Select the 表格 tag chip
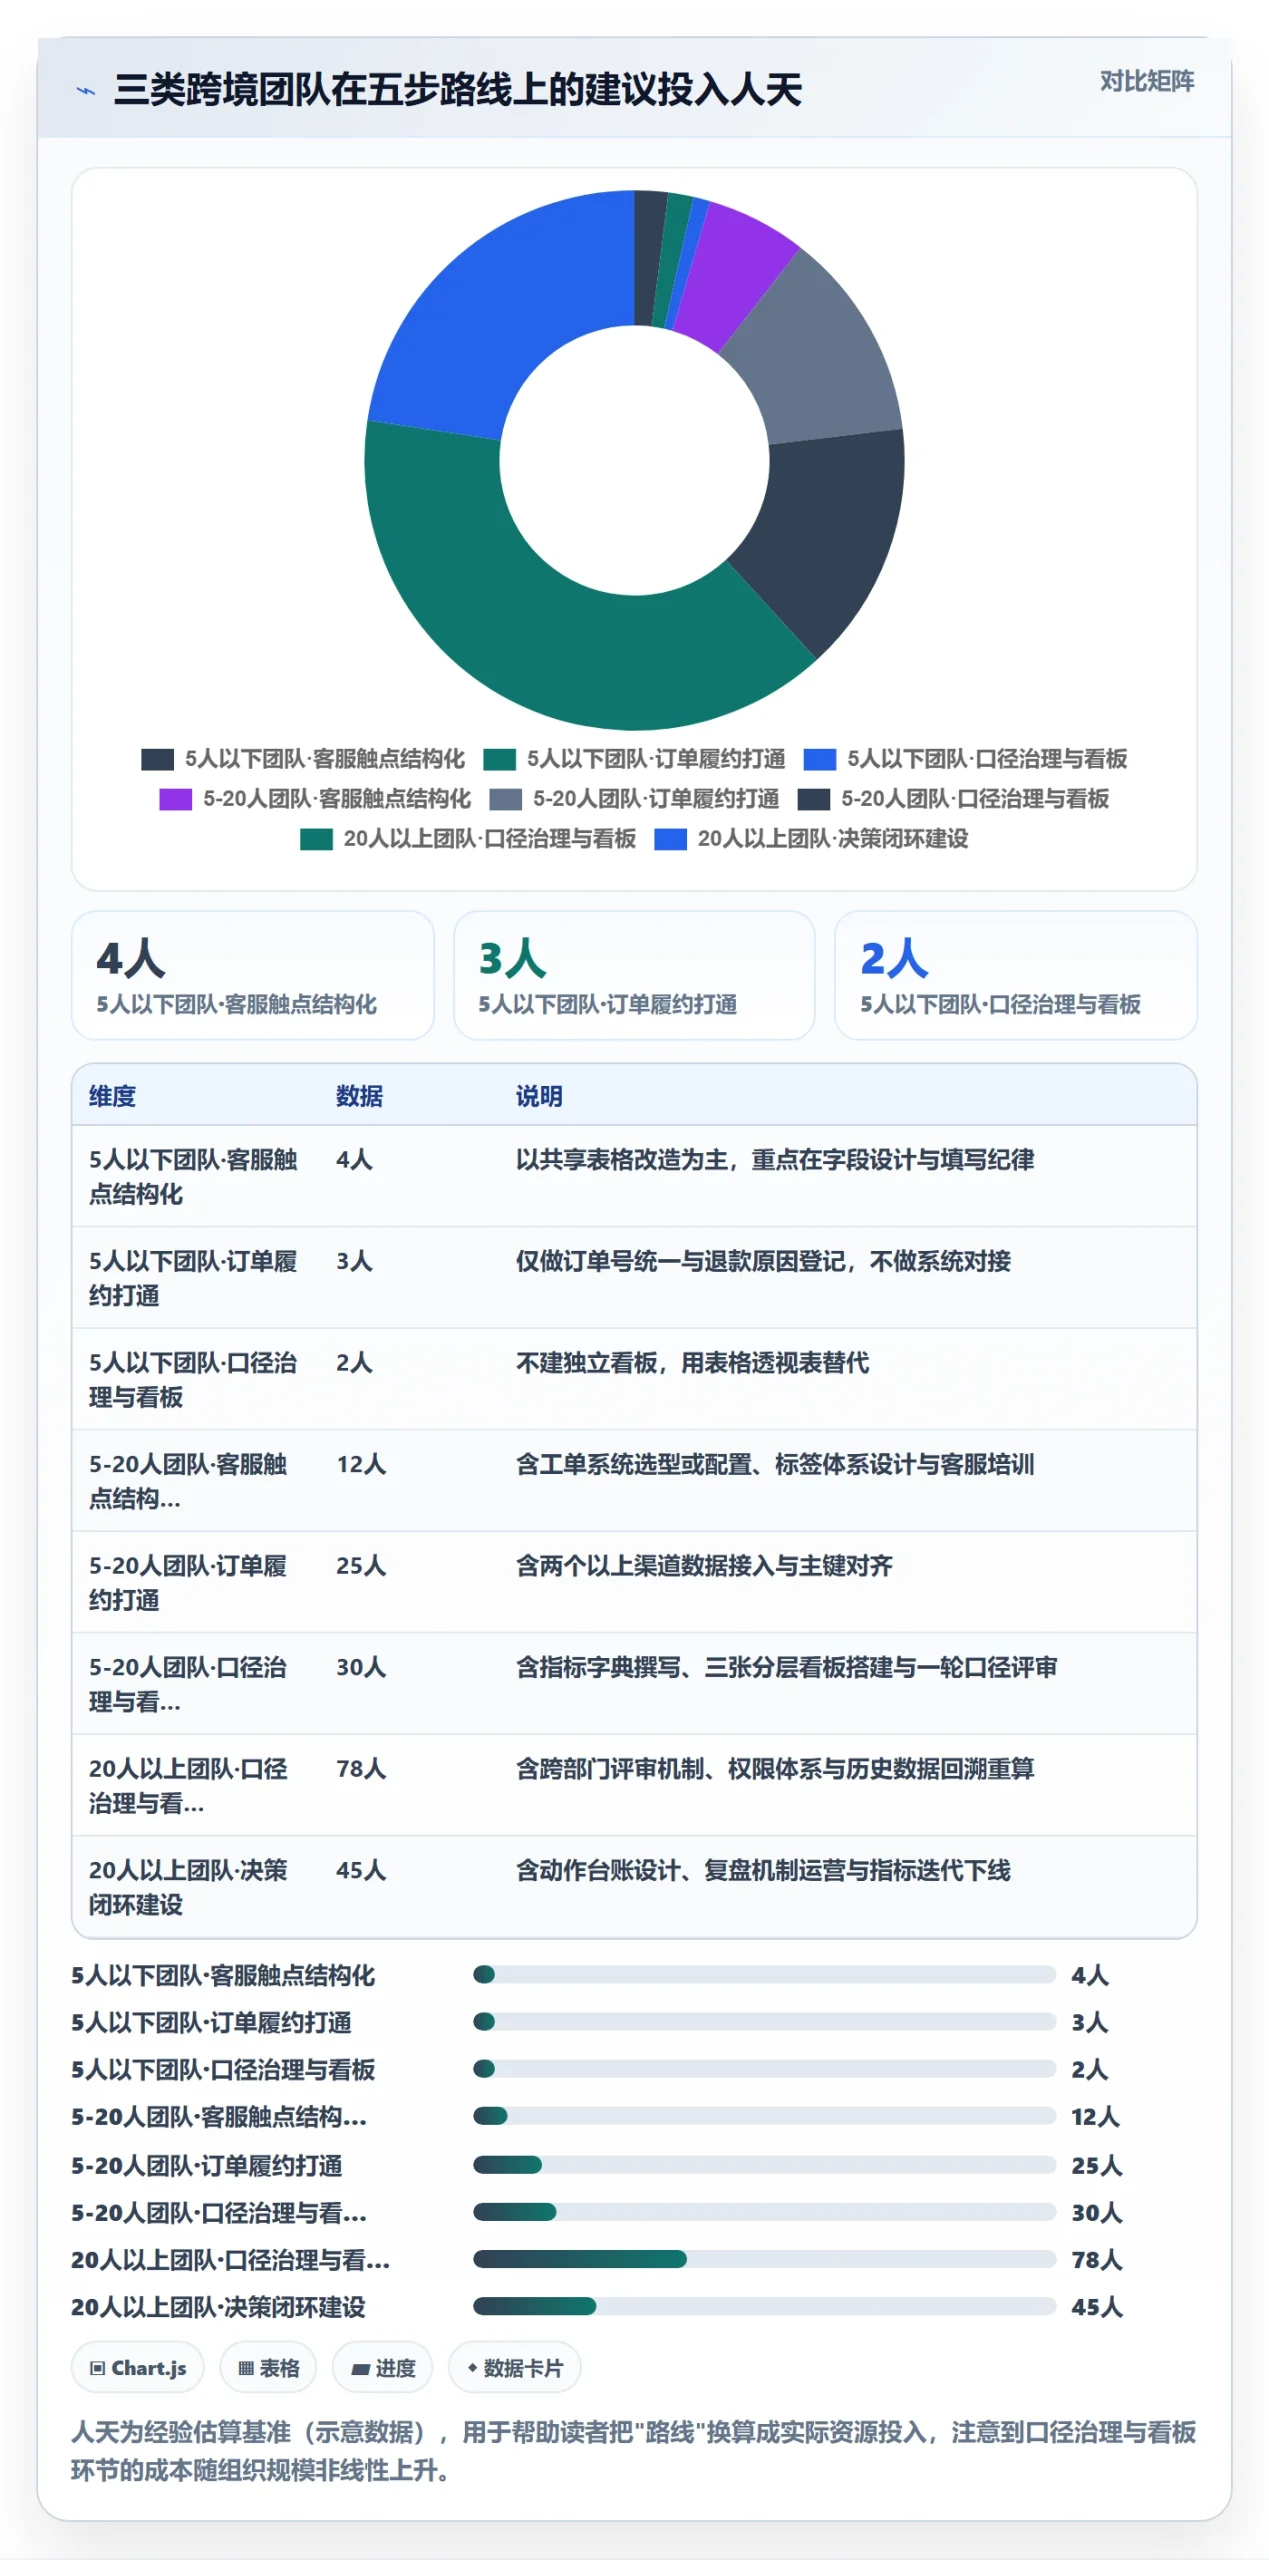The height and width of the screenshot is (2560, 1269). pyautogui.click(x=268, y=2368)
